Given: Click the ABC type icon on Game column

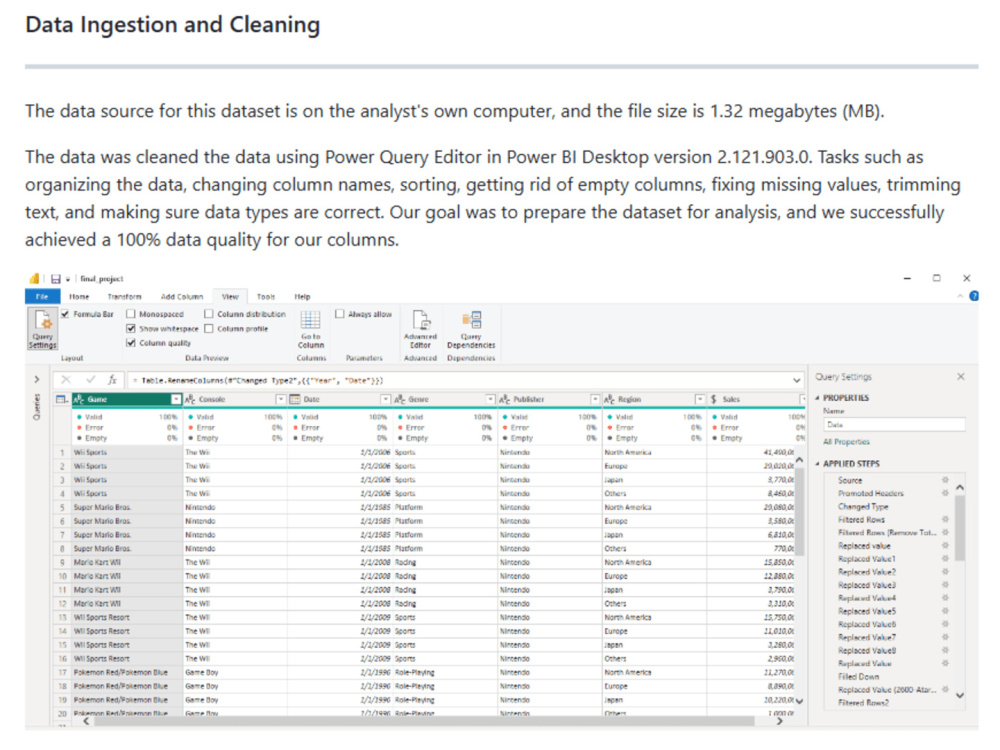Looking at the screenshot, I should coord(79,399).
